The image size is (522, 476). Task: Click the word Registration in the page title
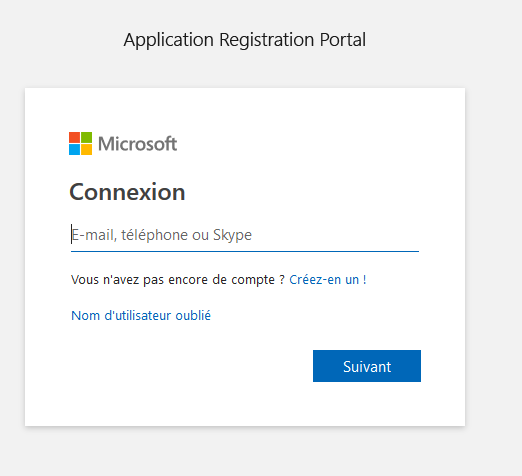click(x=266, y=40)
